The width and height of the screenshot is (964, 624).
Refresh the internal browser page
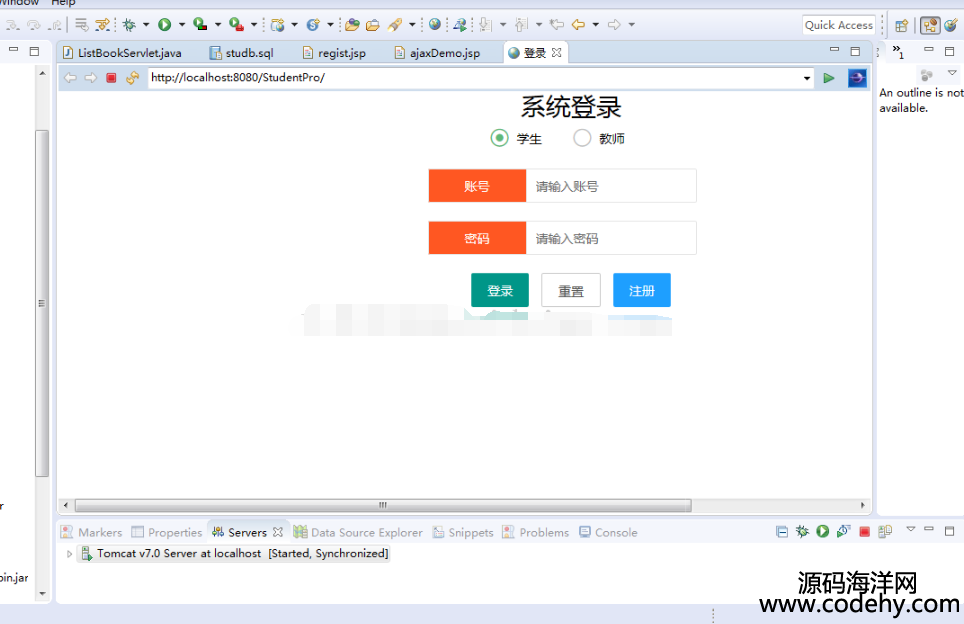132,78
